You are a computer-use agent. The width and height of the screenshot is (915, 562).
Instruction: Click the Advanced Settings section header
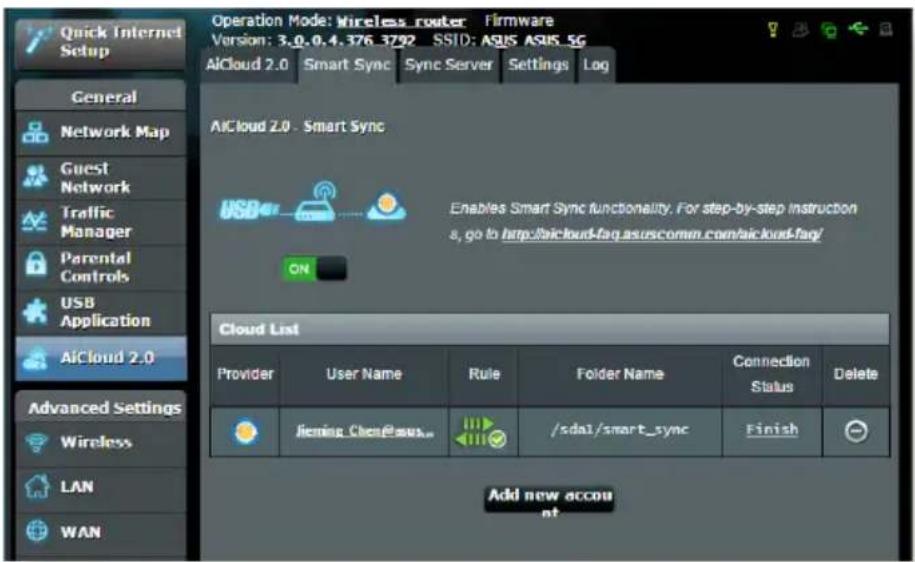101,407
